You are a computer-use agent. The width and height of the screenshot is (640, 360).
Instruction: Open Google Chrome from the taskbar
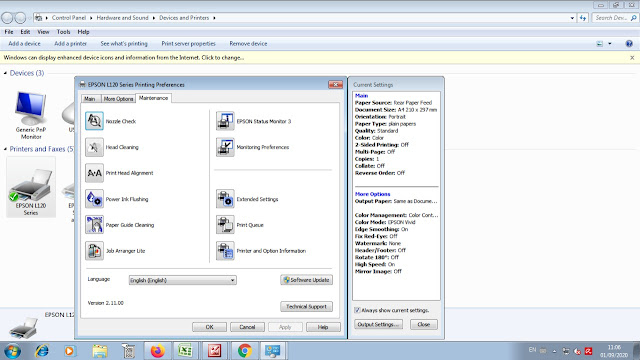[244, 351]
